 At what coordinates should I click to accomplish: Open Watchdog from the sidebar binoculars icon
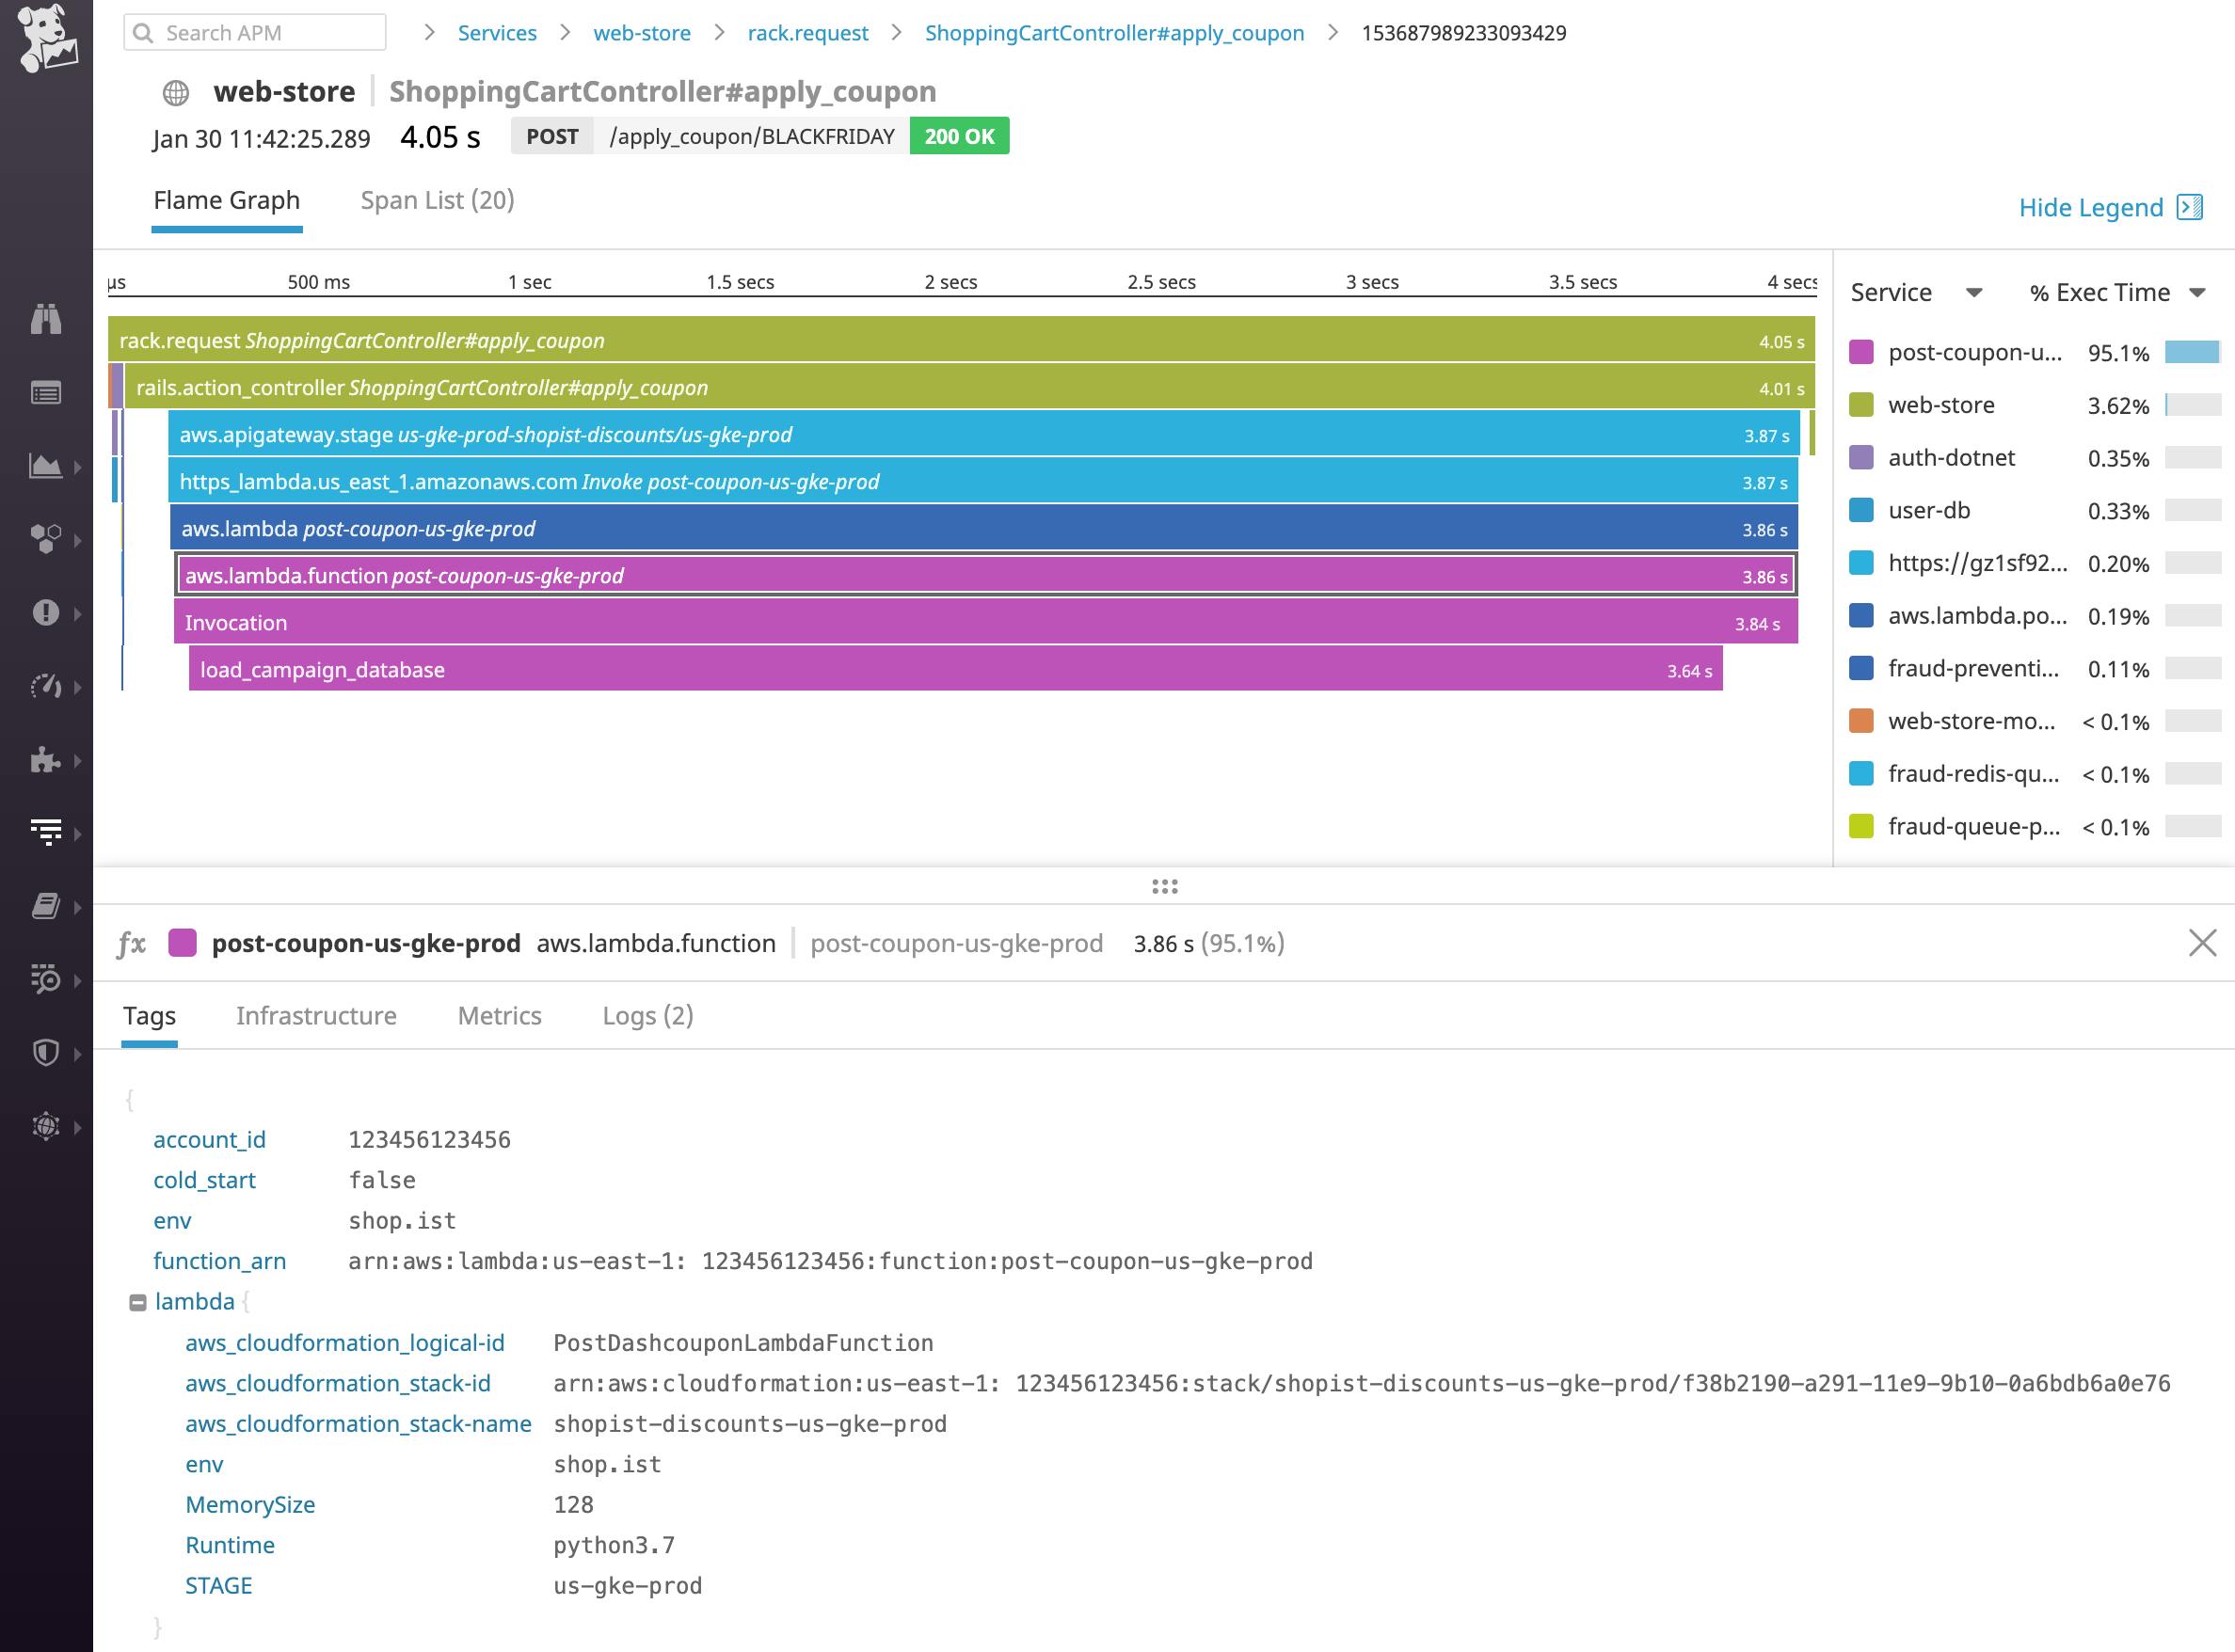click(x=48, y=320)
